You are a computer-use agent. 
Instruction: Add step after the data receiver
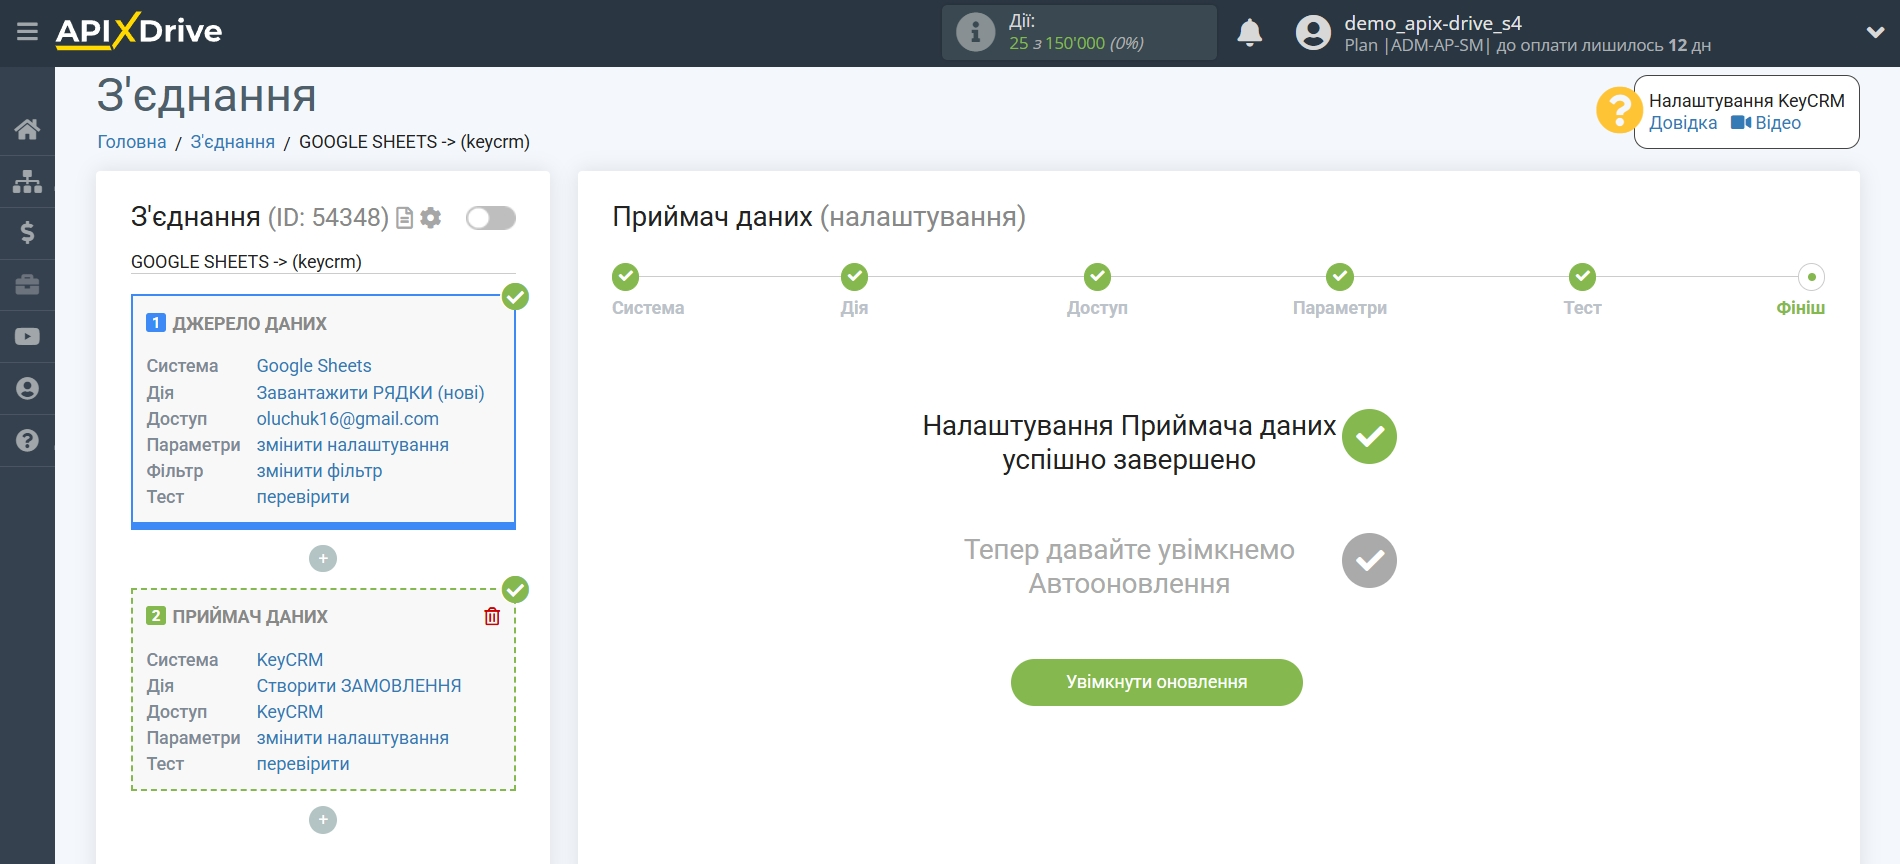(x=323, y=820)
